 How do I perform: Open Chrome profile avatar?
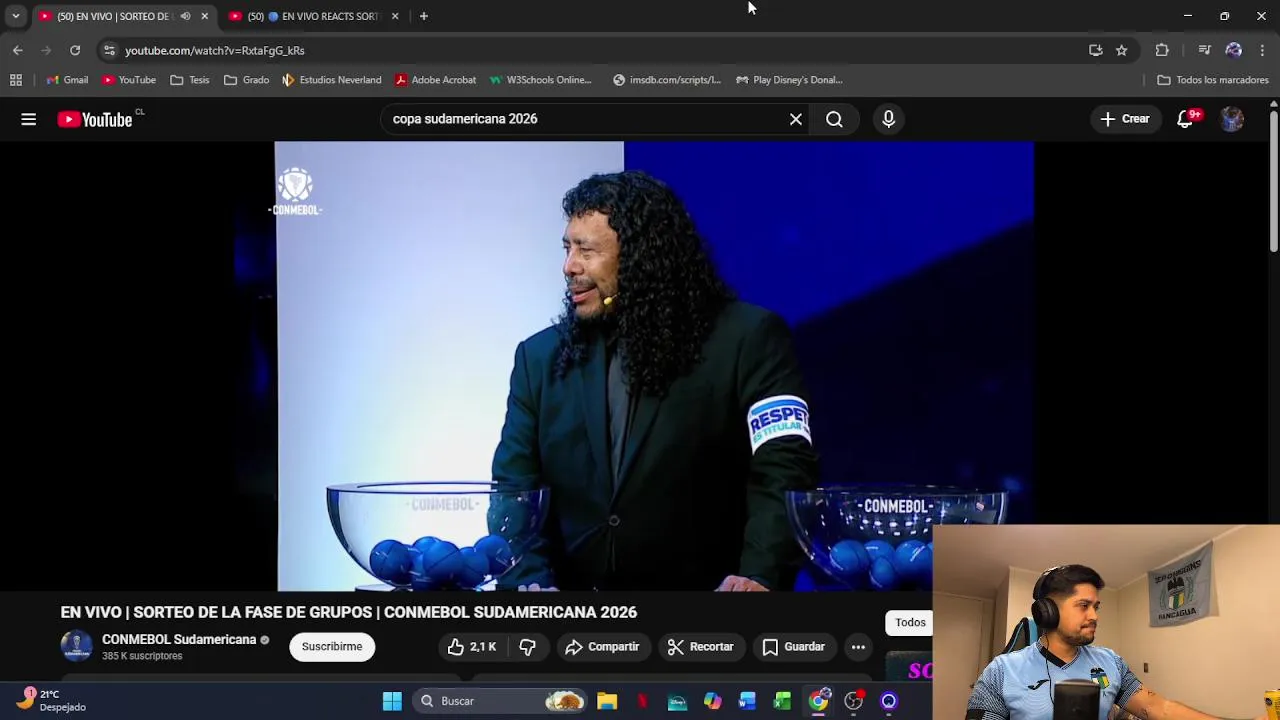(1233, 50)
